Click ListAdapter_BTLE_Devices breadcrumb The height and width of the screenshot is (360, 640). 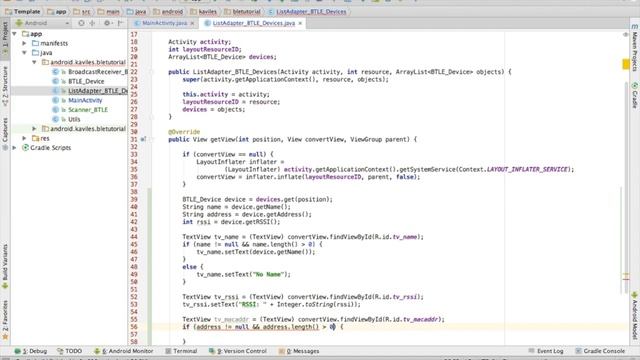pyautogui.click(x=307, y=12)
